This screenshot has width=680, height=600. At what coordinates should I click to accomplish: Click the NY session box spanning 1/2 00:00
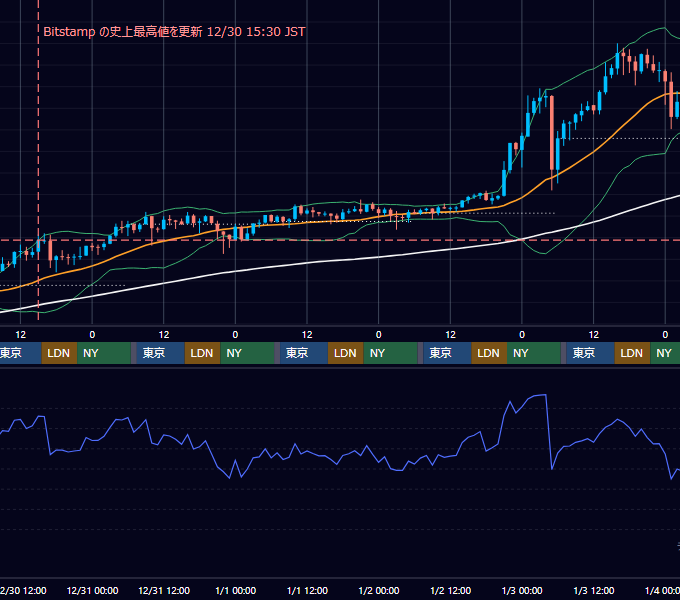[x=390, y=353]
